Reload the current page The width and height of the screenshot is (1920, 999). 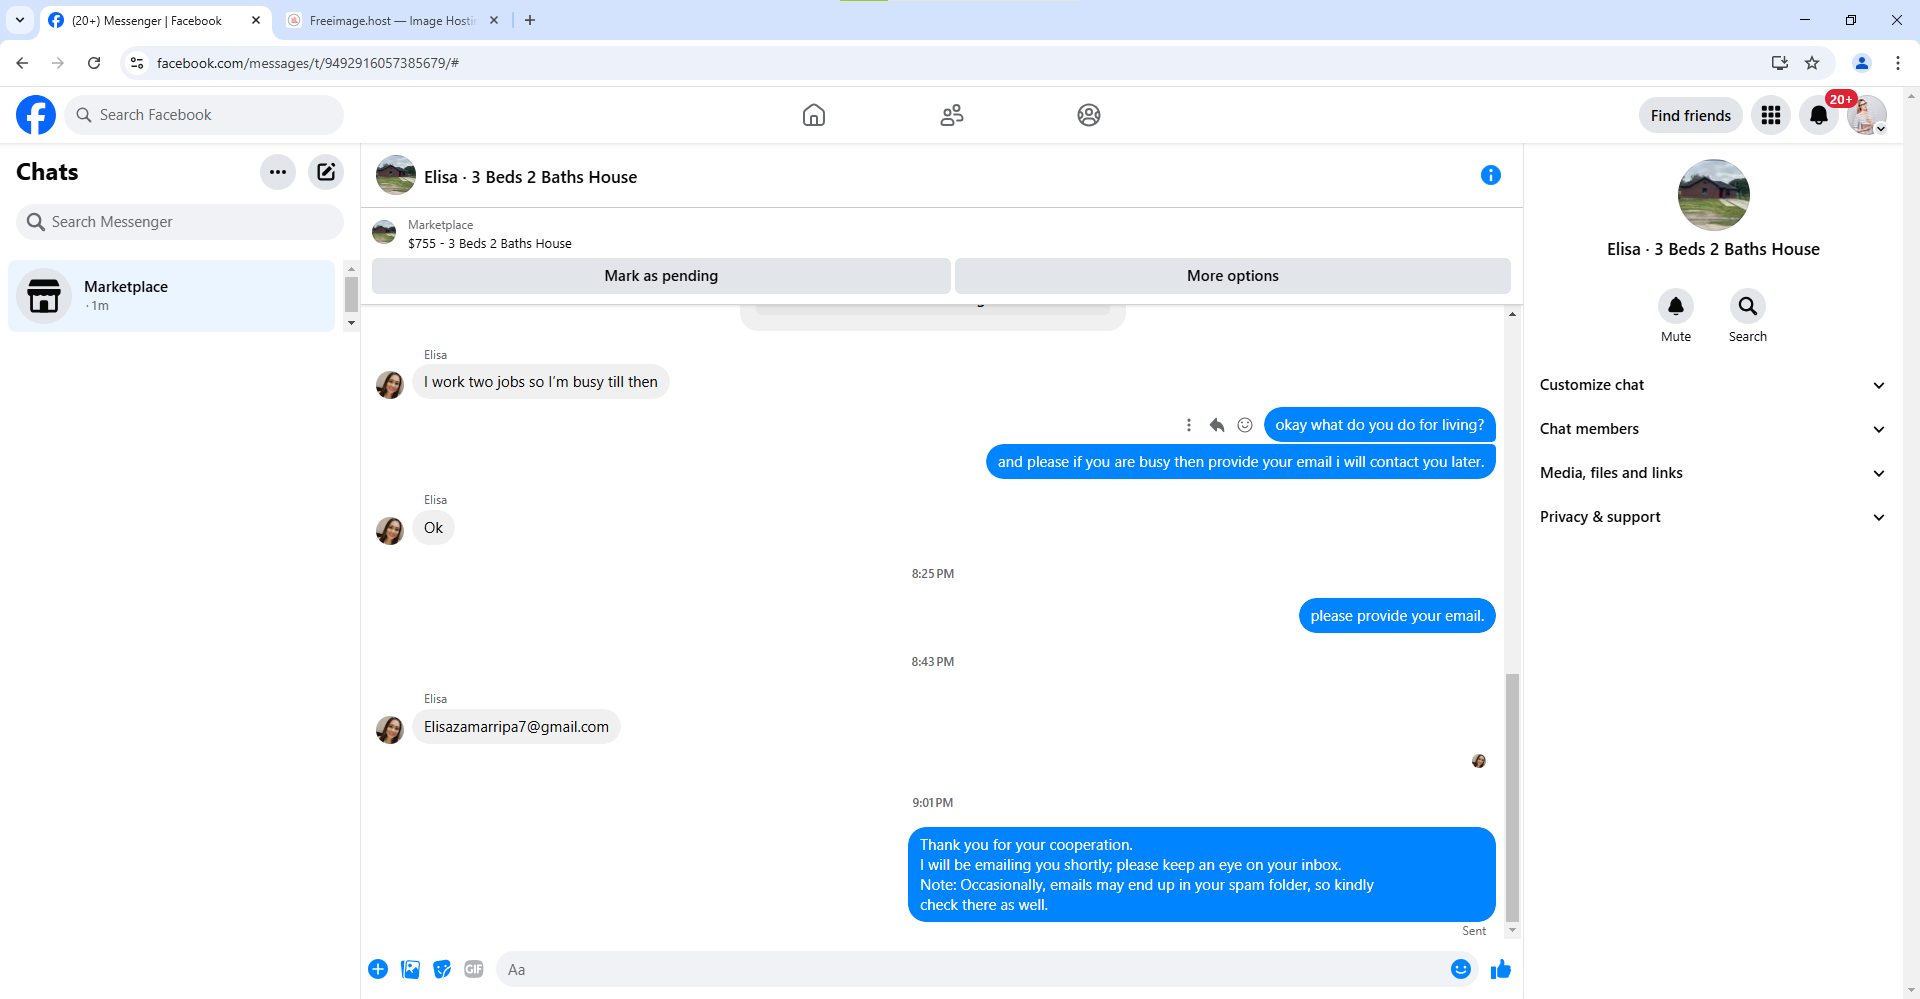pos(94,63)
